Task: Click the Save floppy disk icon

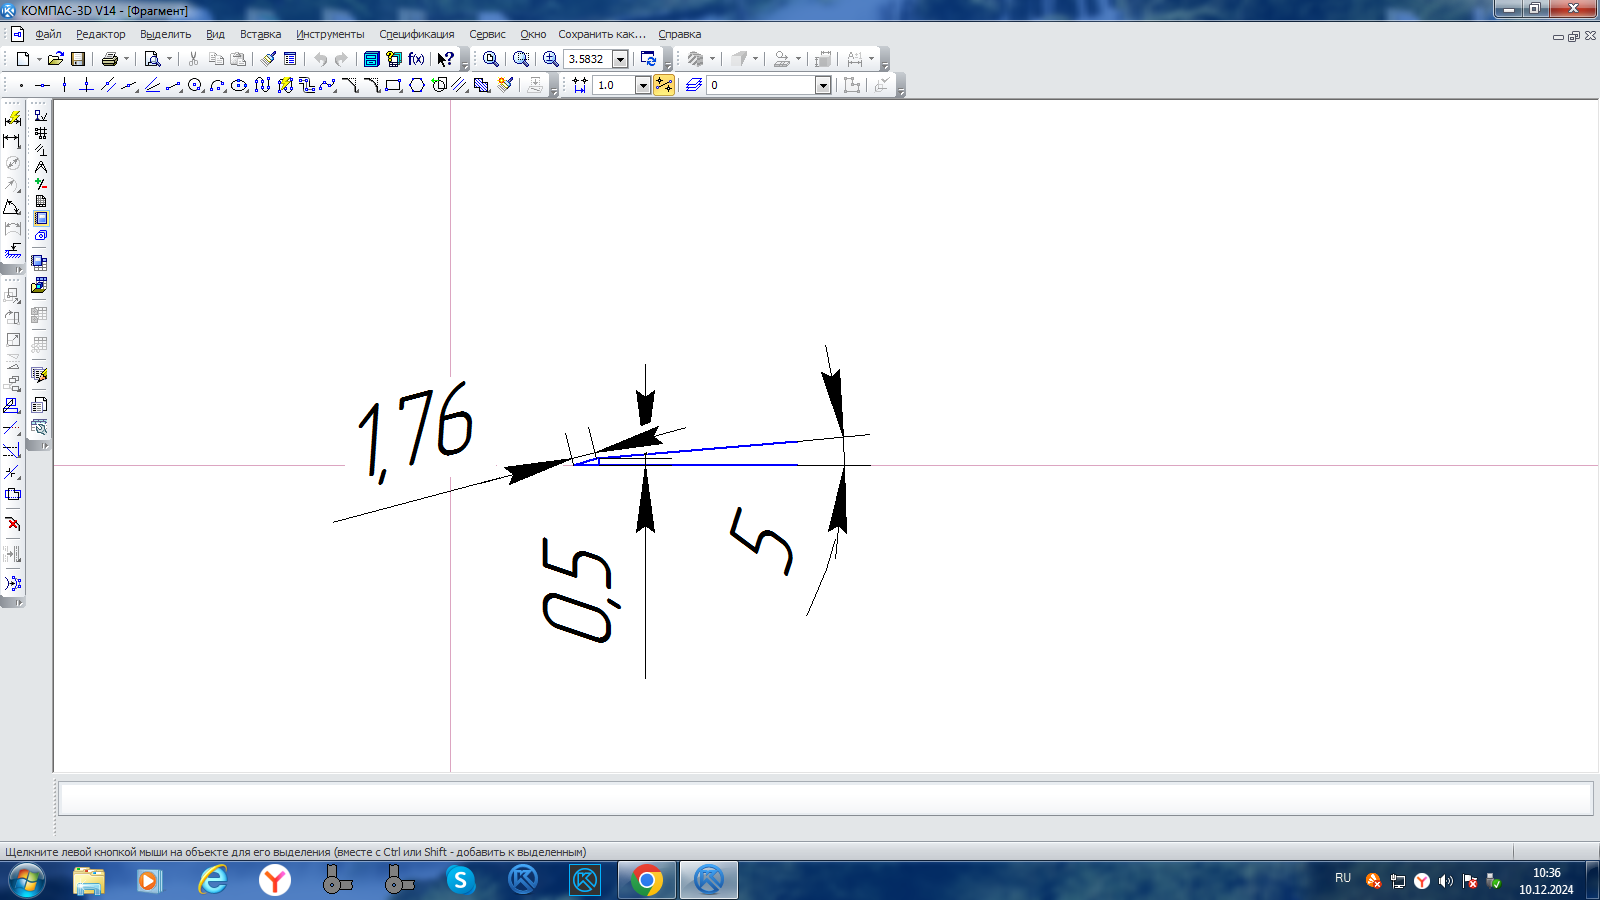Action: [x=78, y=59]
